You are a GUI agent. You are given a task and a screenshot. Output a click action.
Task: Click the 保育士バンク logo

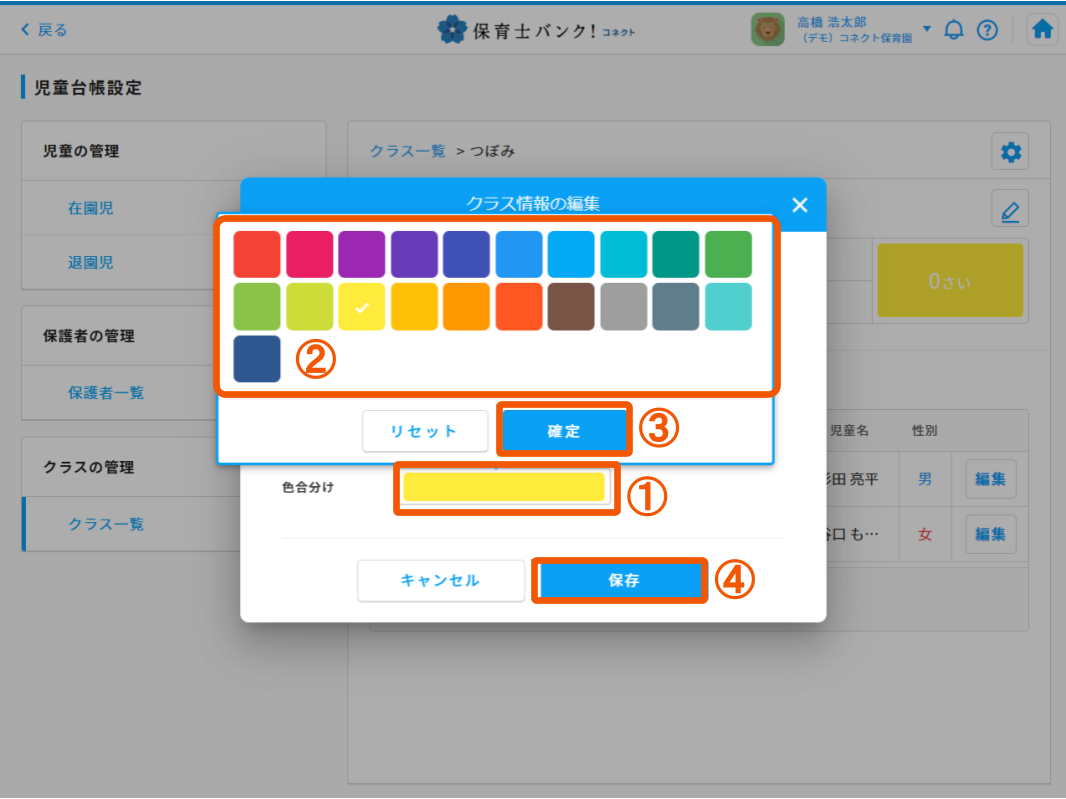tap(535, 30)
